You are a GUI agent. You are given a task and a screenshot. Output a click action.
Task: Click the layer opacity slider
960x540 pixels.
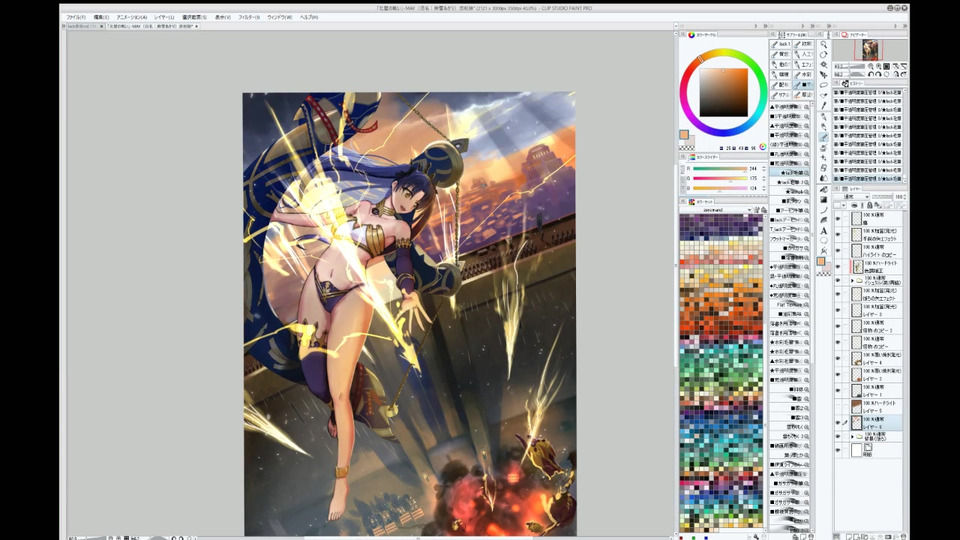point(882,197)
